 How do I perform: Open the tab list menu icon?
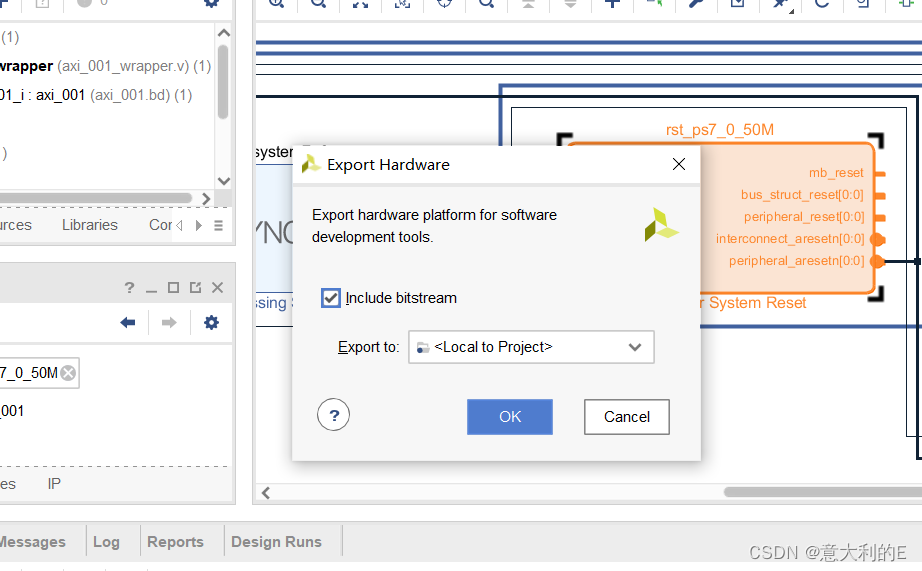[218, 225]
